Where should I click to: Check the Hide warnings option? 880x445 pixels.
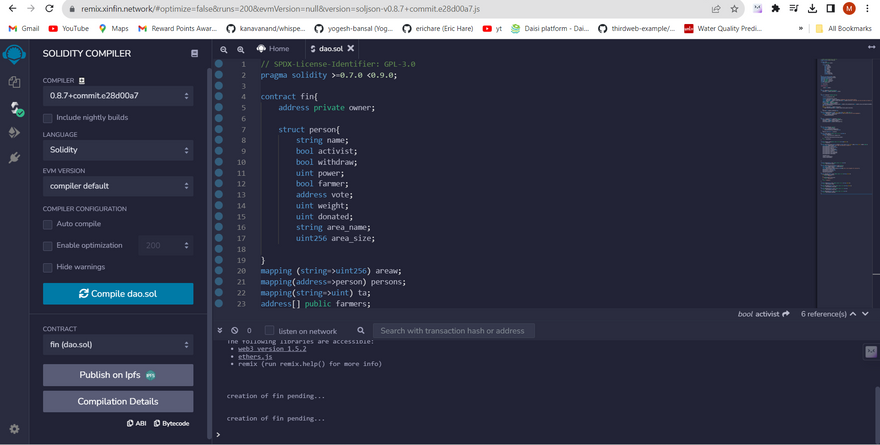pyautogui.click(x=47, y=267)
